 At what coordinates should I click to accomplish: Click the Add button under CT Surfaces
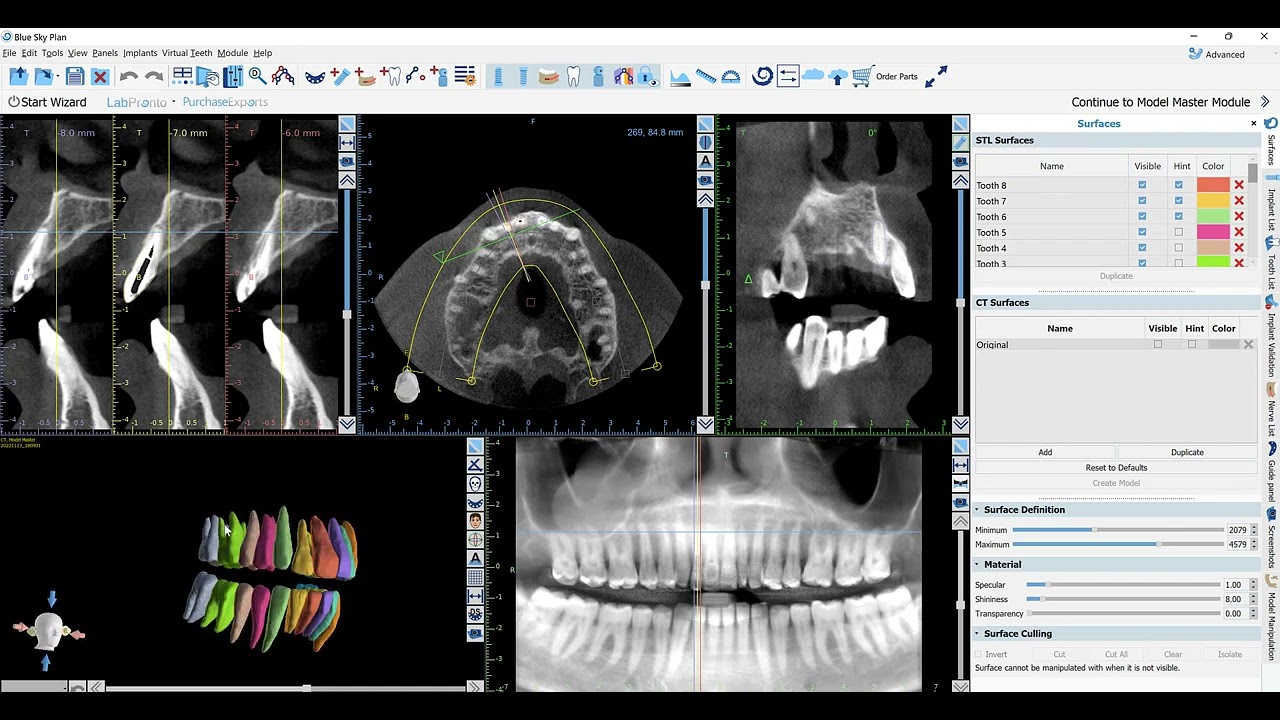1045,452
